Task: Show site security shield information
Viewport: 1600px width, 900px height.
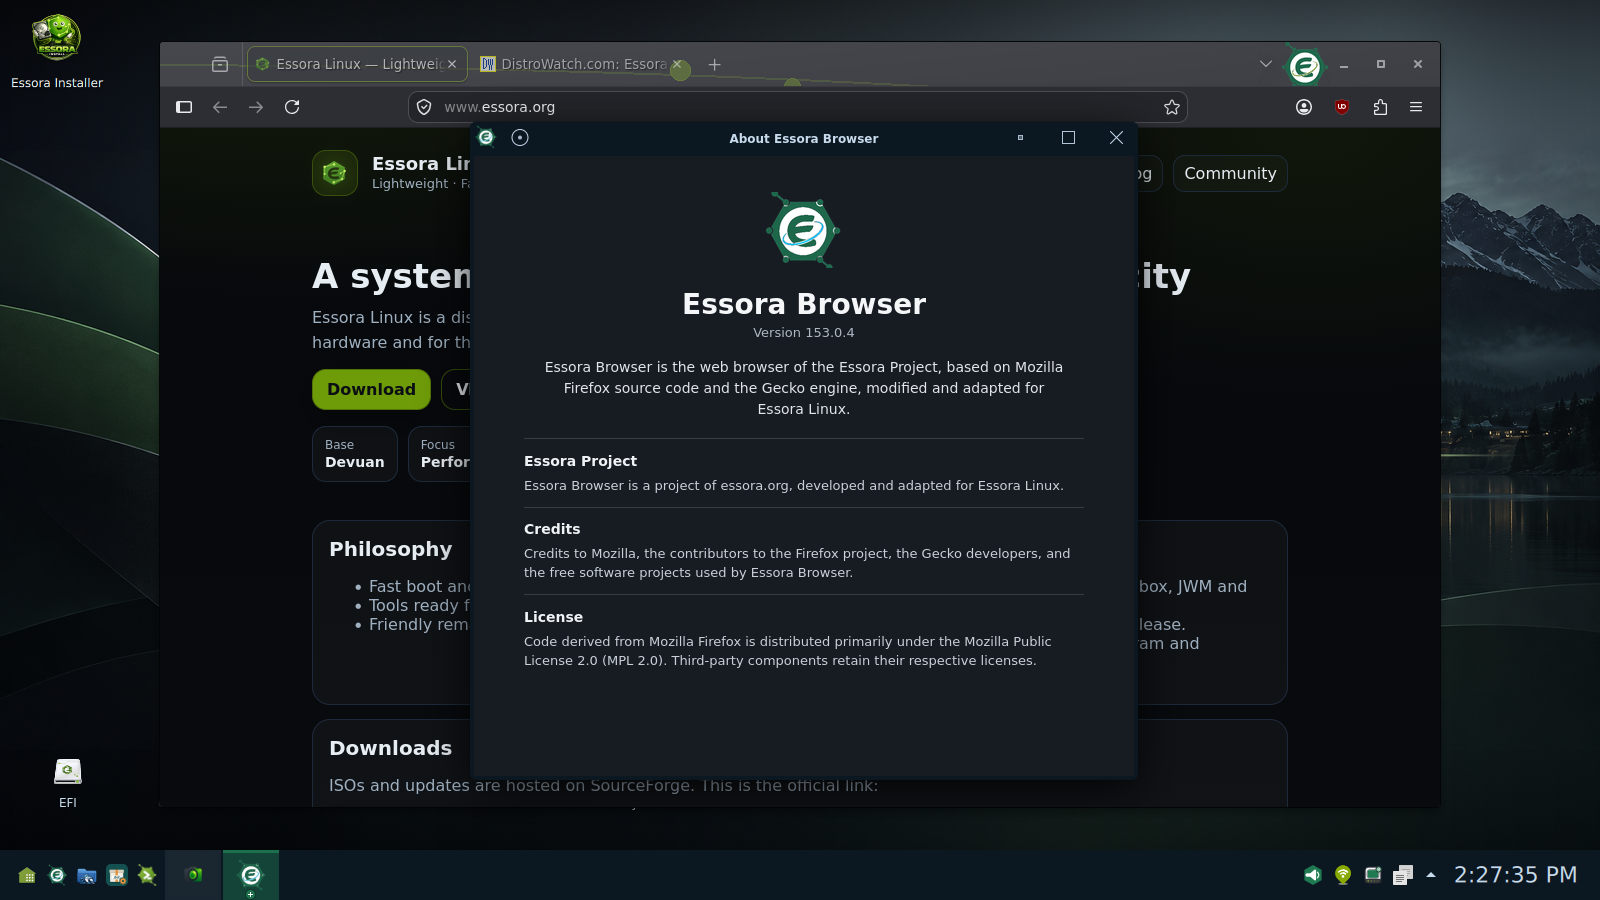Action: click(x=424, y=107)
